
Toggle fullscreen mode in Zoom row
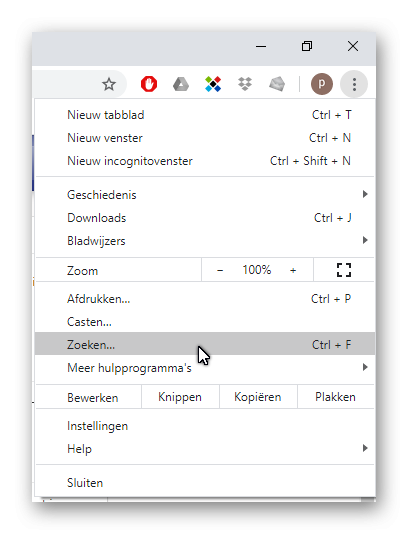click(344, 270)
